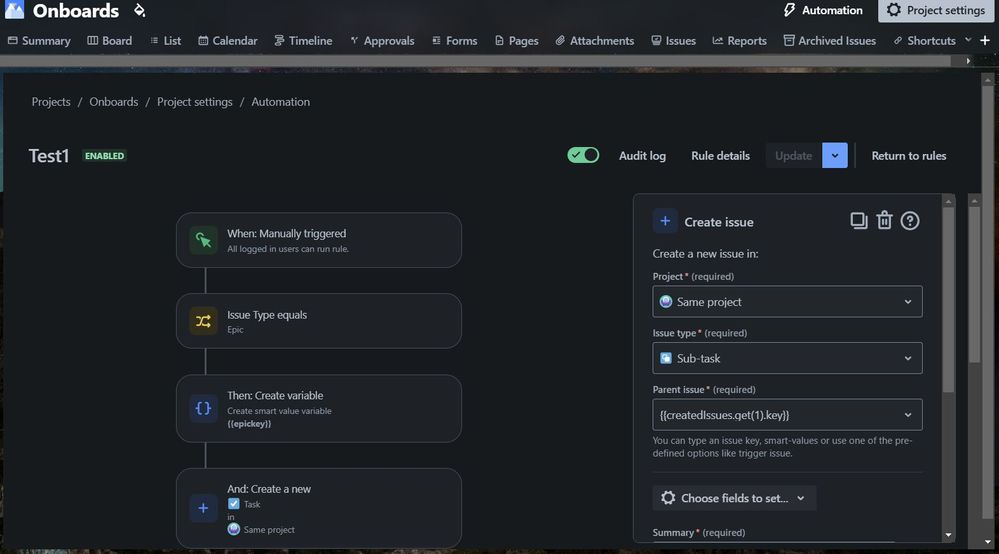Open the Issue Type equals condition step

(x=319, y=321)
